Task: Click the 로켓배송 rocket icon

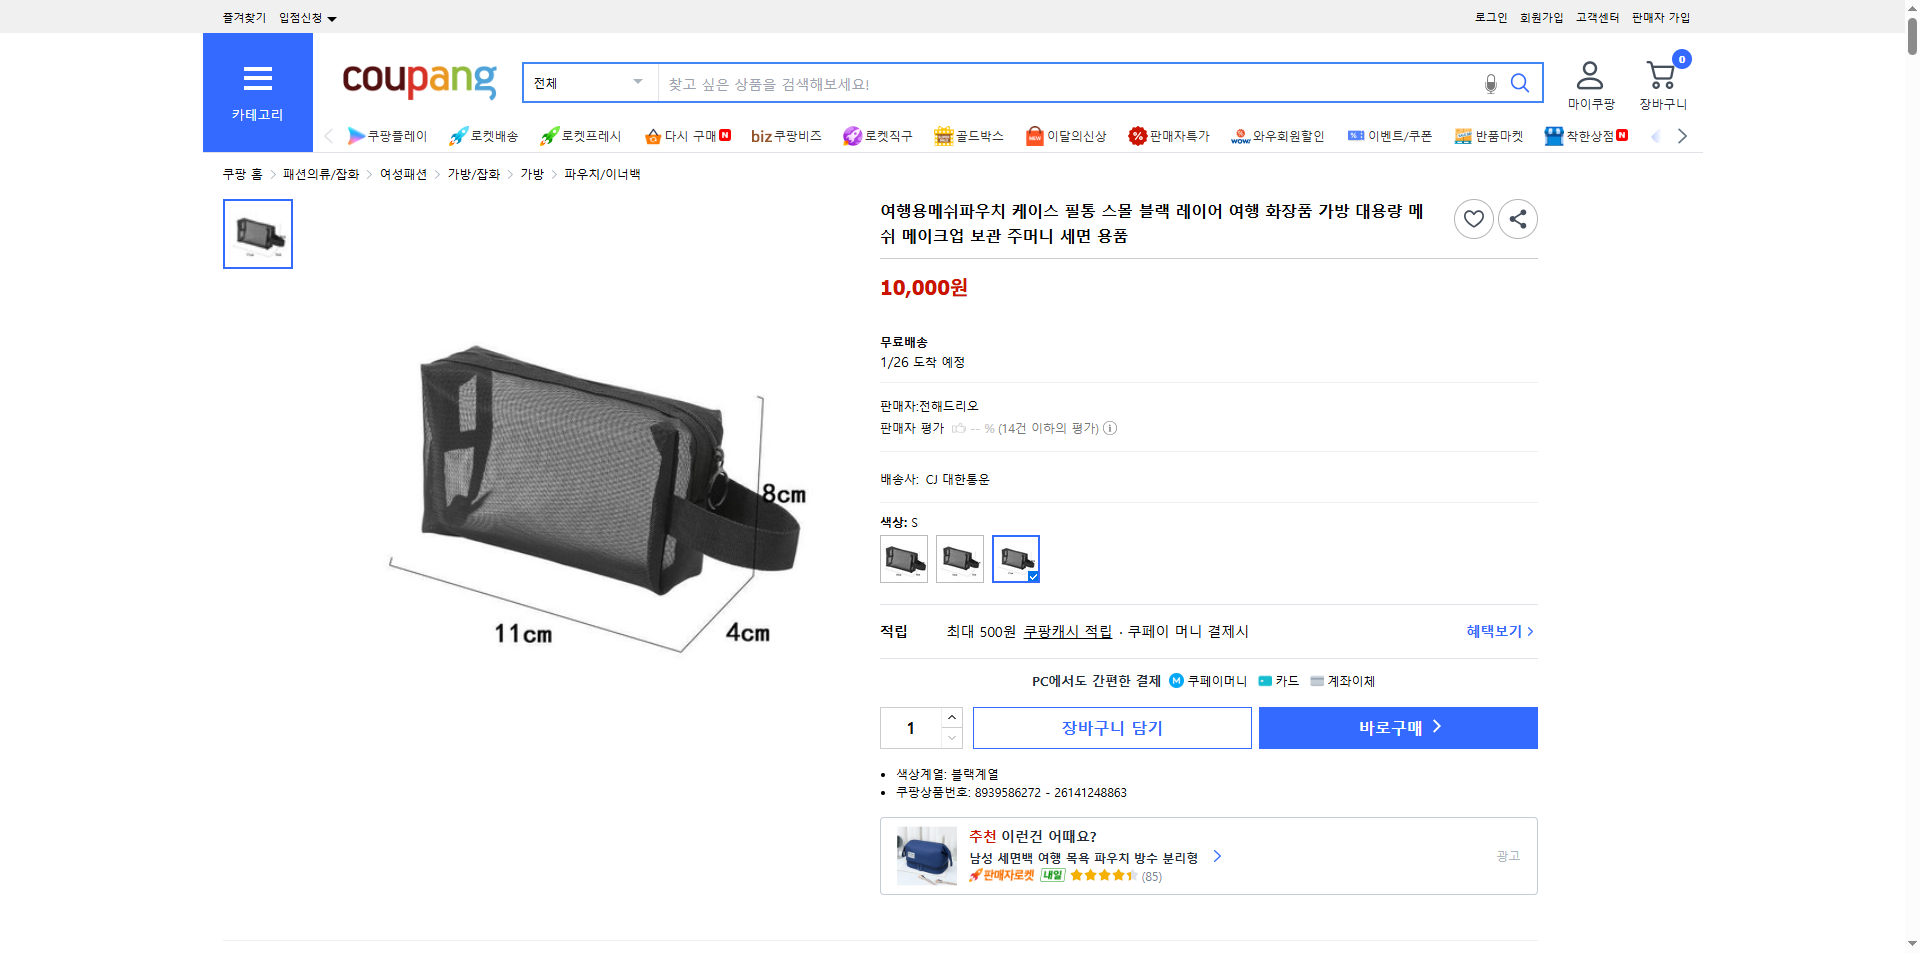Action: pyautogui.click(x=457, y=136)
